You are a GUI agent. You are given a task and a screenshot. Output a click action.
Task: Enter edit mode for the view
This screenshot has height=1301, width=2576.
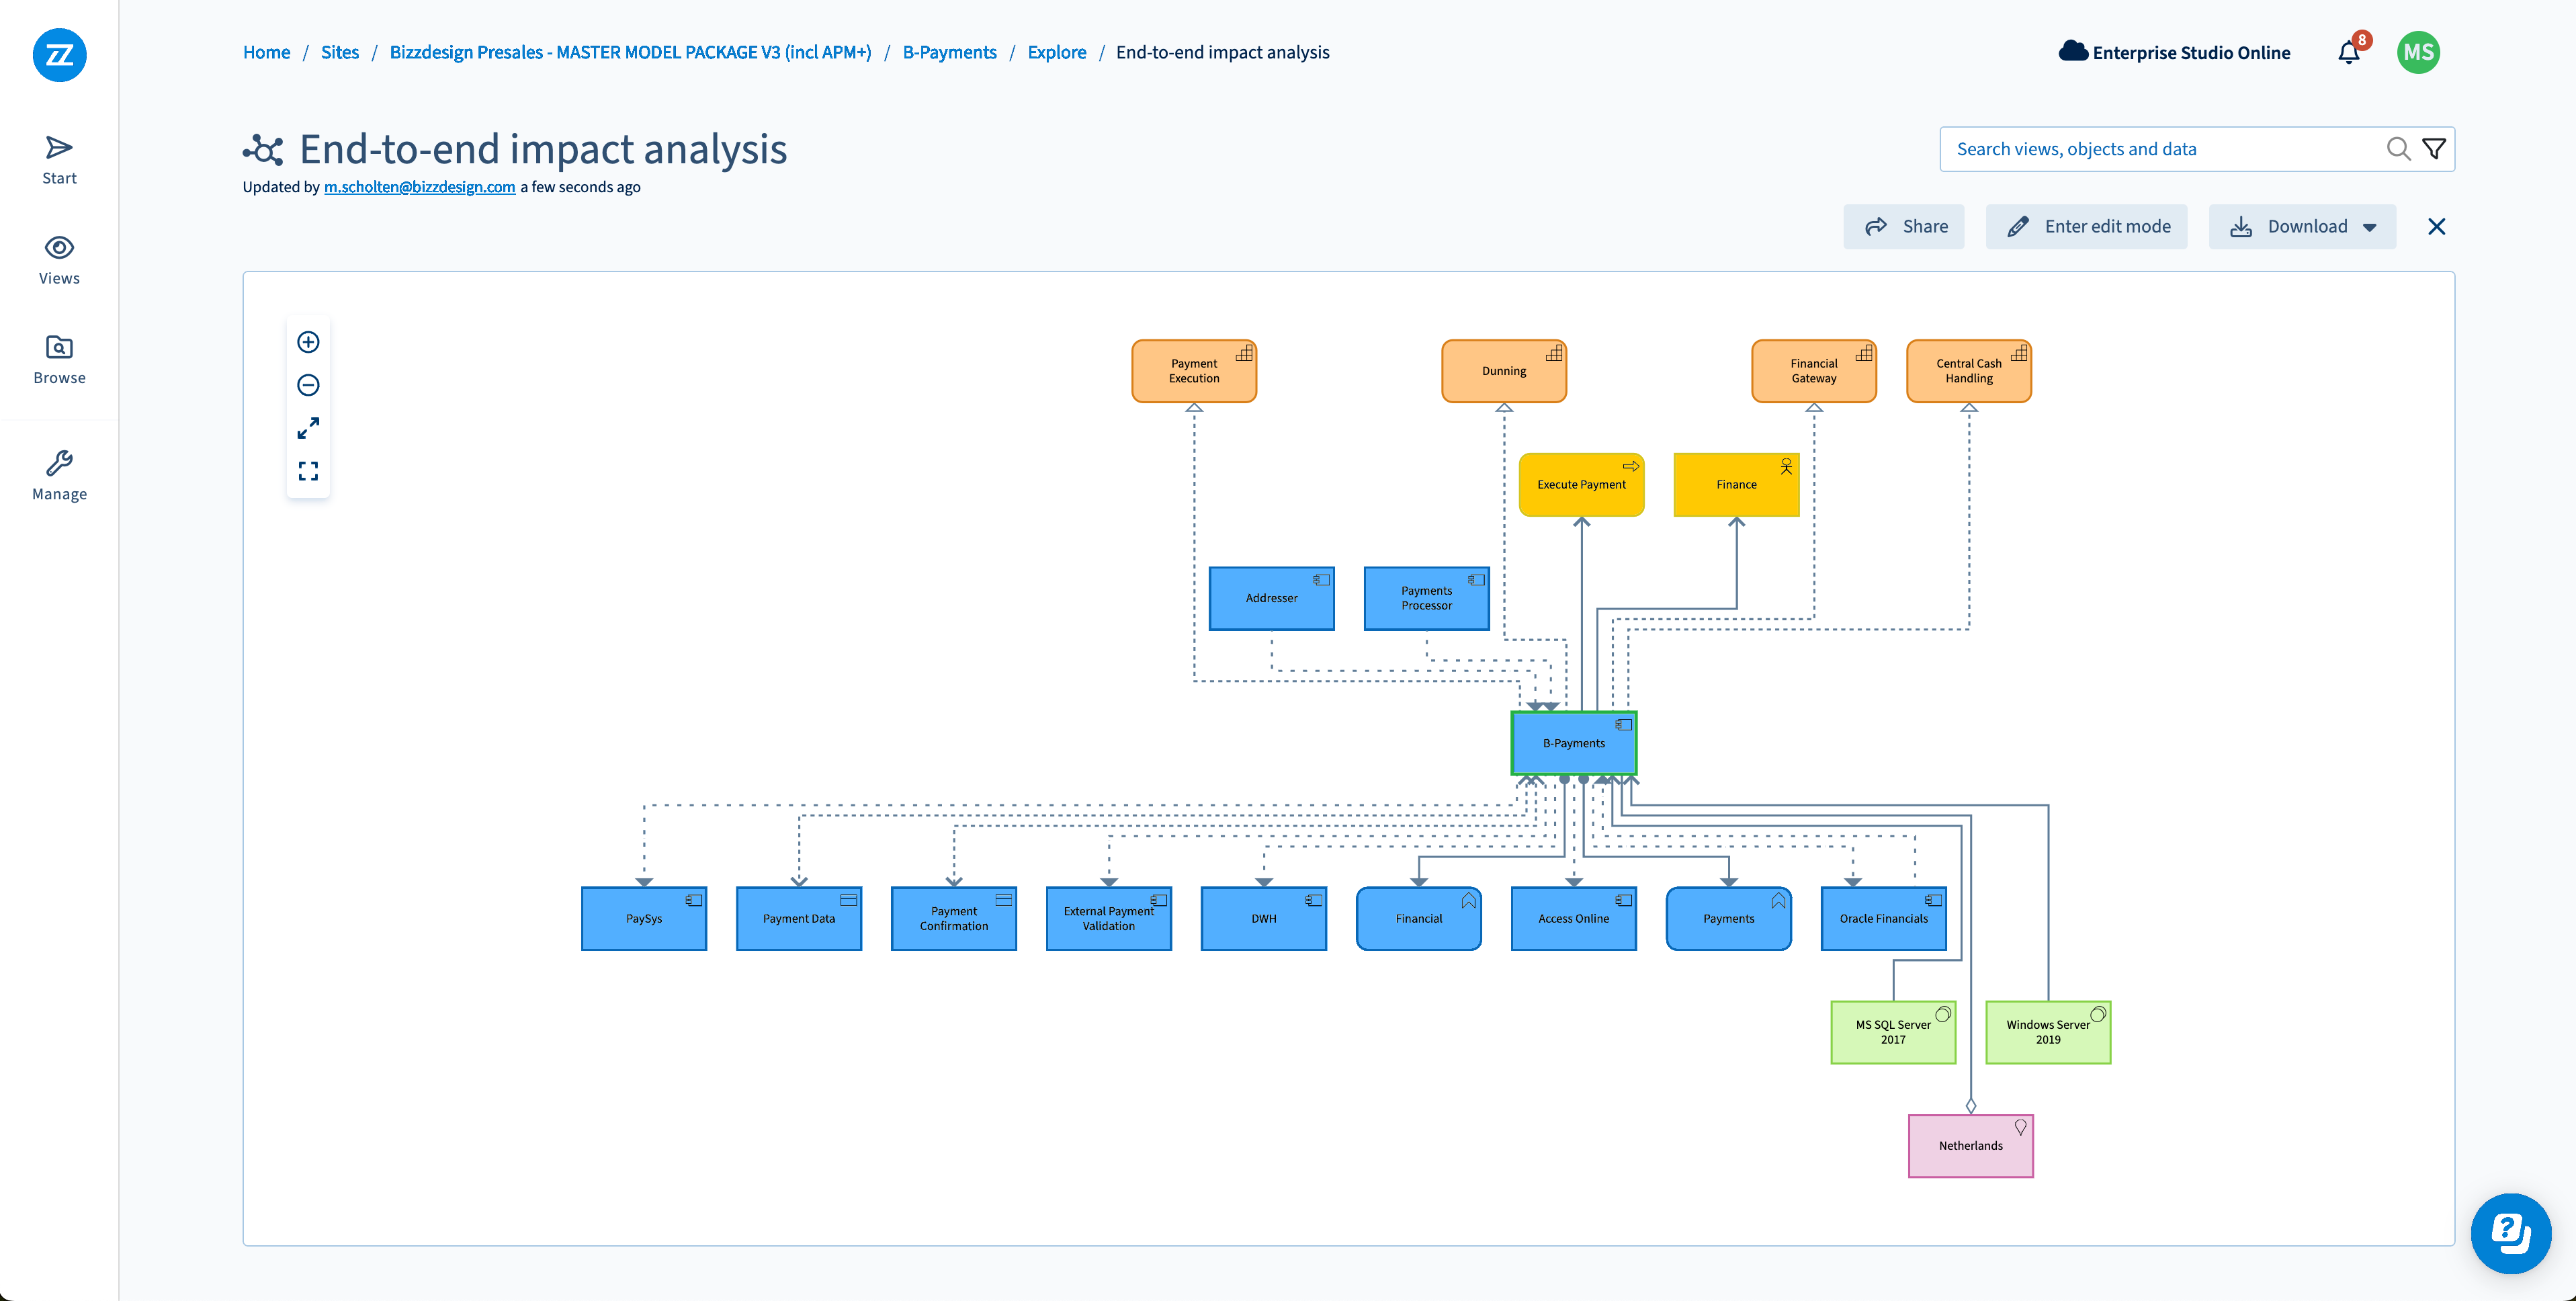pos(2086,226)
